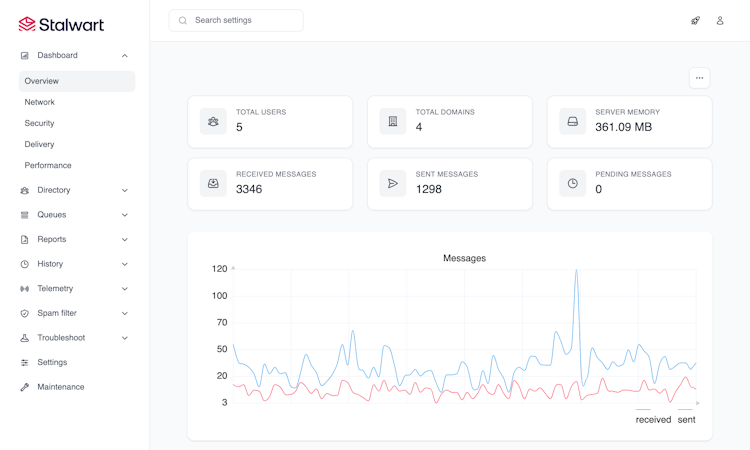Click the Troubleshoot menu label
Viewport: 750px width, 450px height.
(61, 338)
